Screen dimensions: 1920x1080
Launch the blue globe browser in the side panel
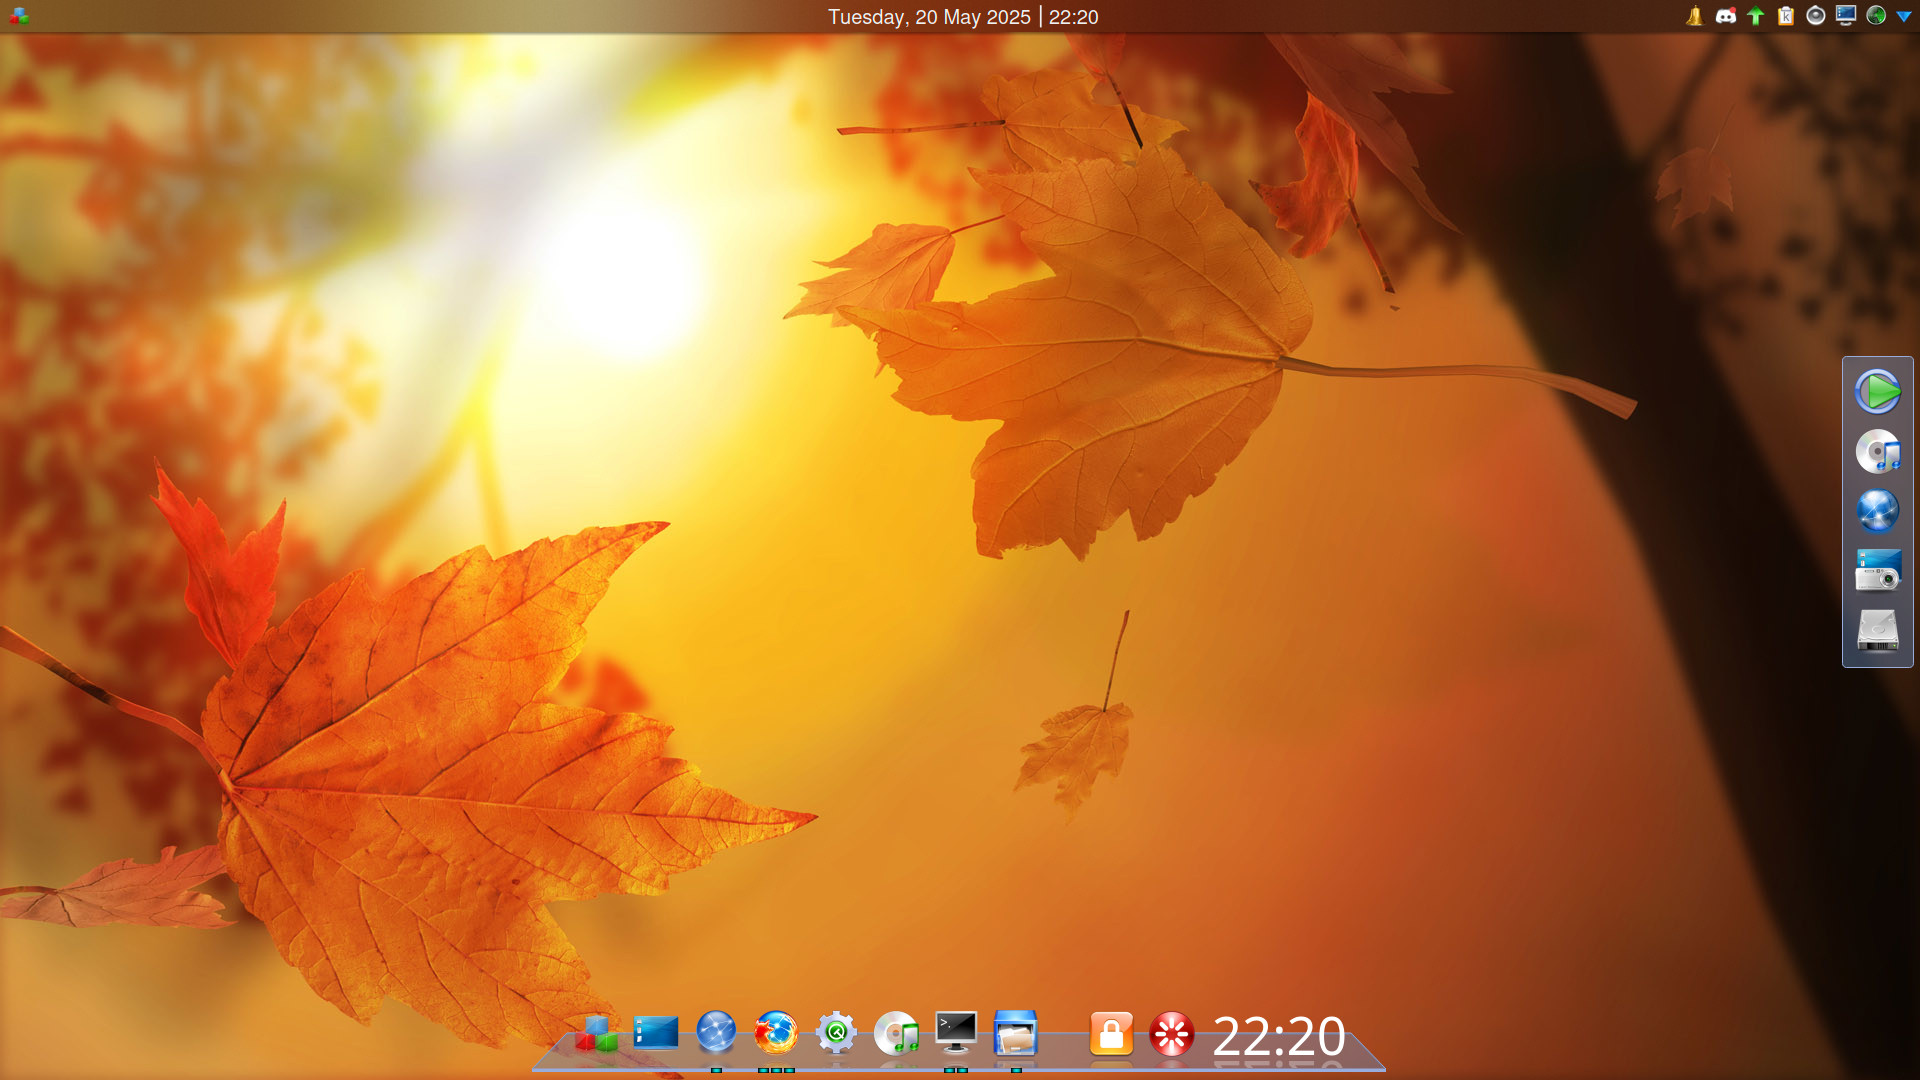[1878, 511]
